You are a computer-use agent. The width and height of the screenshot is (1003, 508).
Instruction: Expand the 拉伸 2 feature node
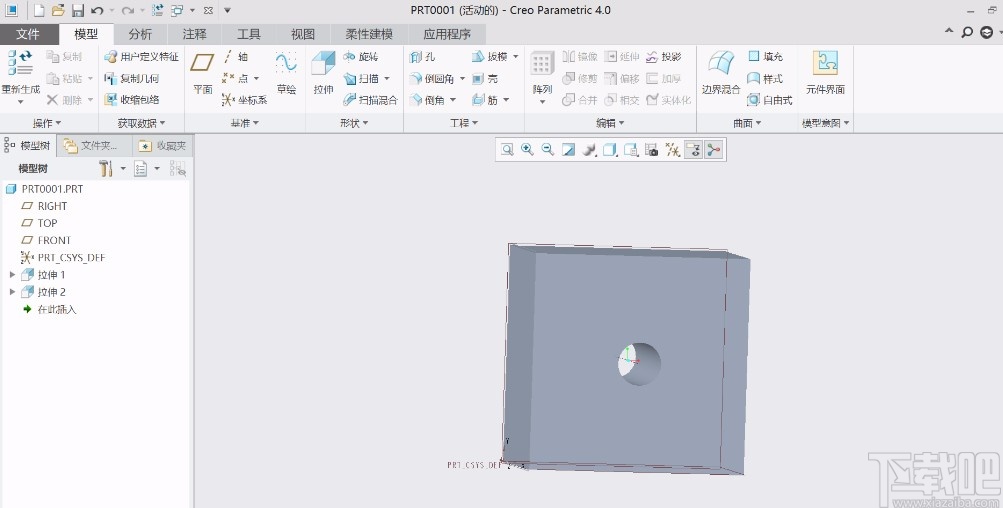pos(12,292)
